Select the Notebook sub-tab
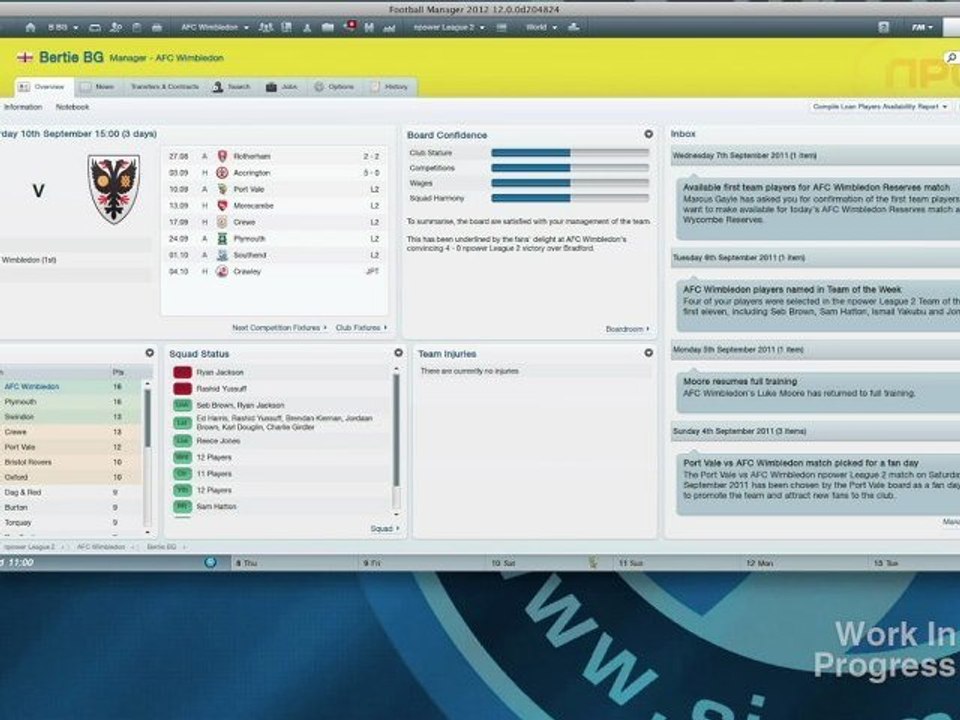960x720 pixels. coord(72,107)
